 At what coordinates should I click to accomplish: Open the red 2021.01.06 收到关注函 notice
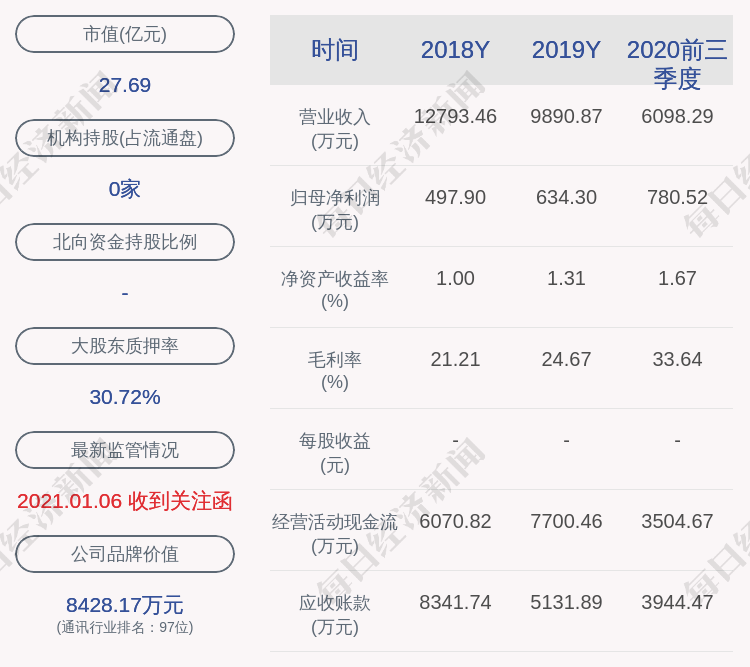point(125,501)
